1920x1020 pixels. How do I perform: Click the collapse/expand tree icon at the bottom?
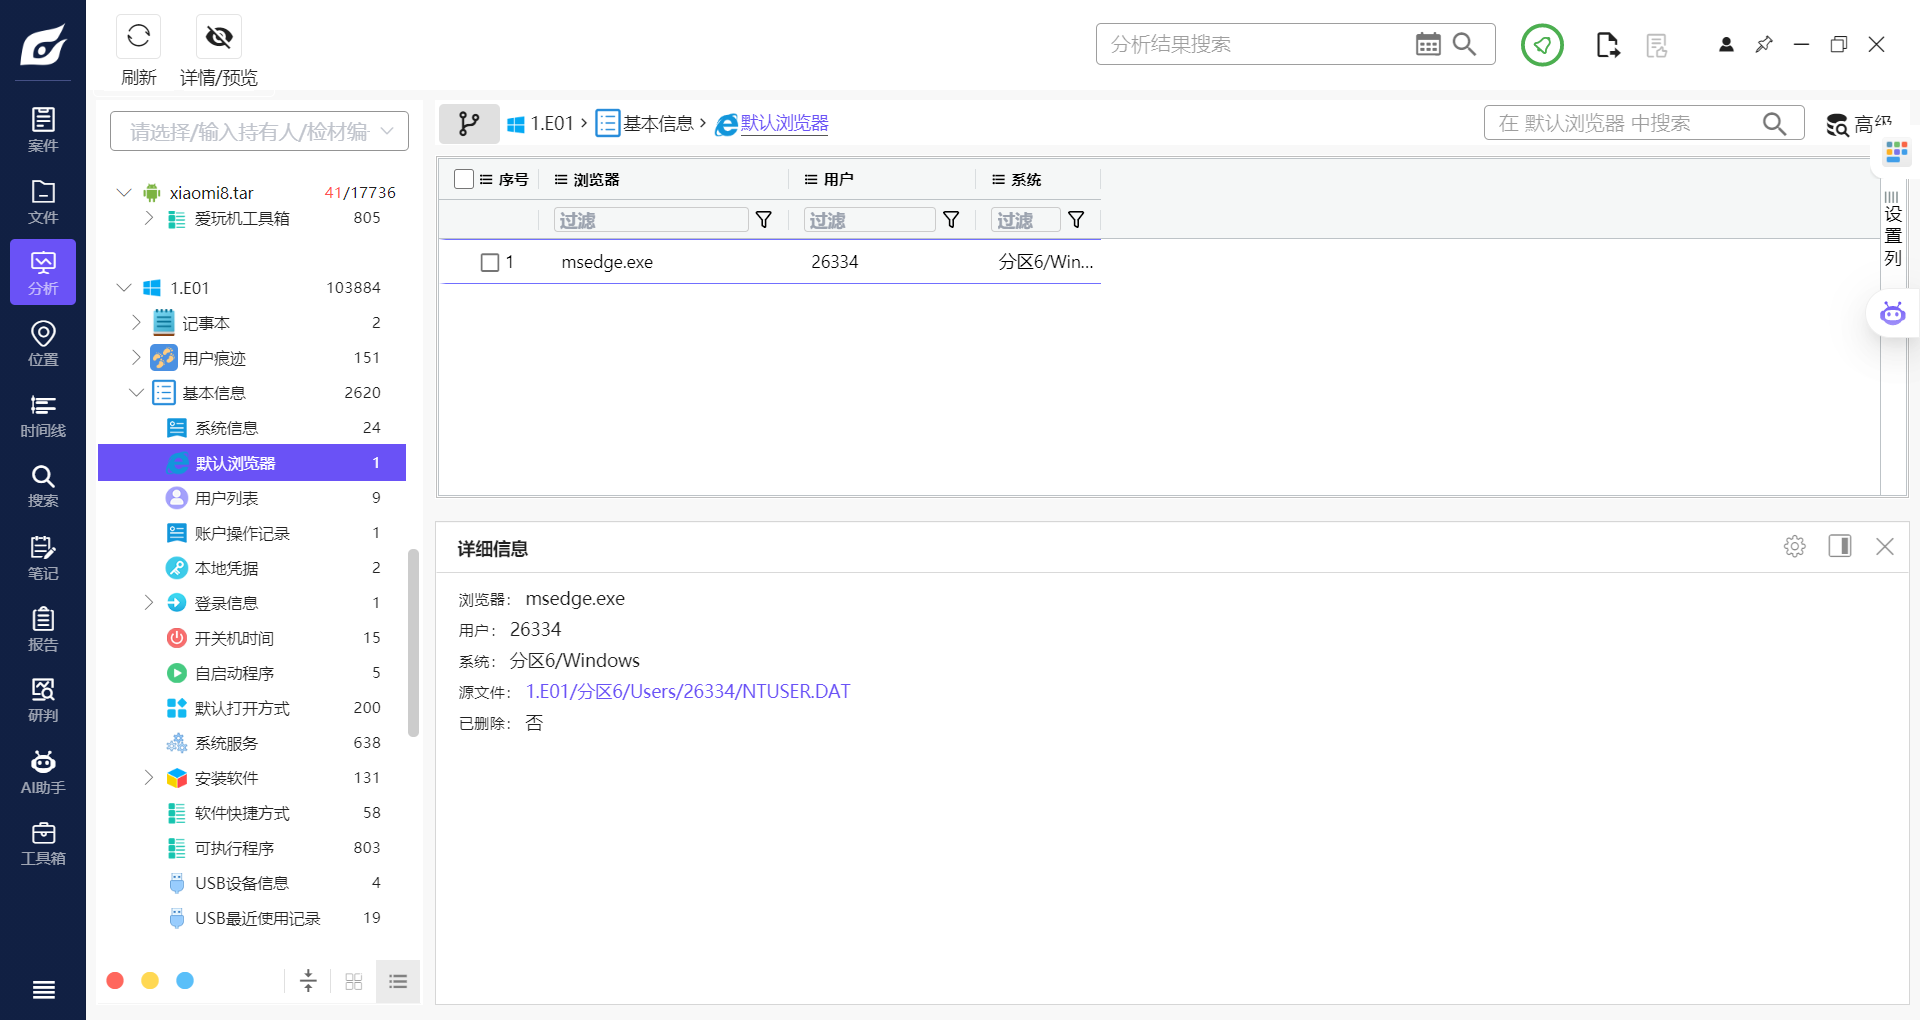coord(308,981)
